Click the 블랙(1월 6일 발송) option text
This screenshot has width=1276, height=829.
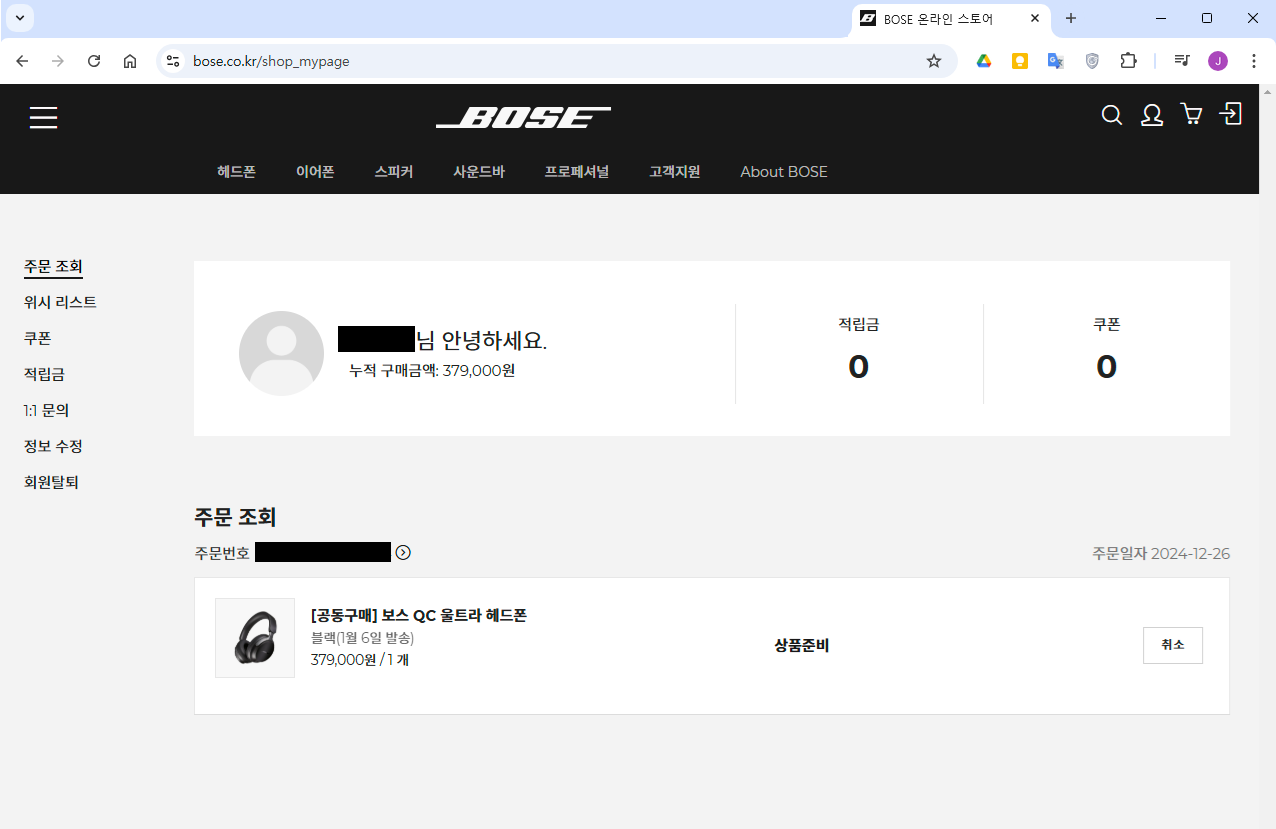(x=363, y=638)
